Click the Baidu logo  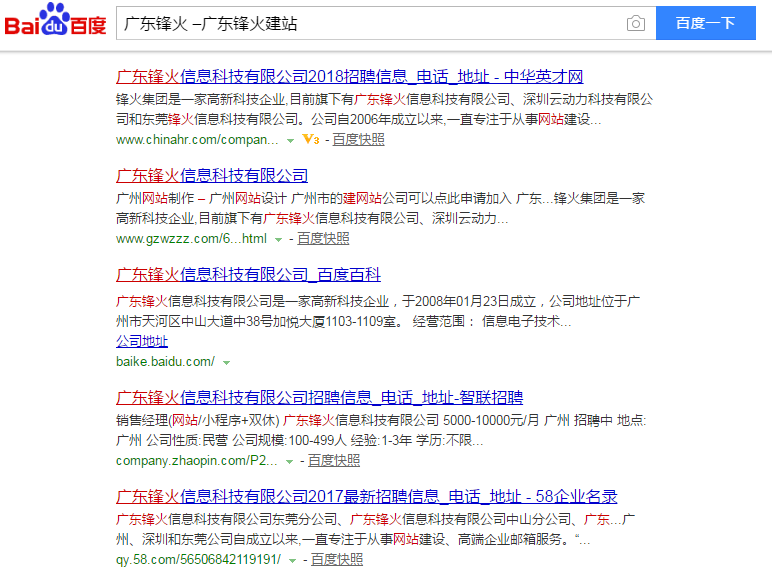click(55, 21)
